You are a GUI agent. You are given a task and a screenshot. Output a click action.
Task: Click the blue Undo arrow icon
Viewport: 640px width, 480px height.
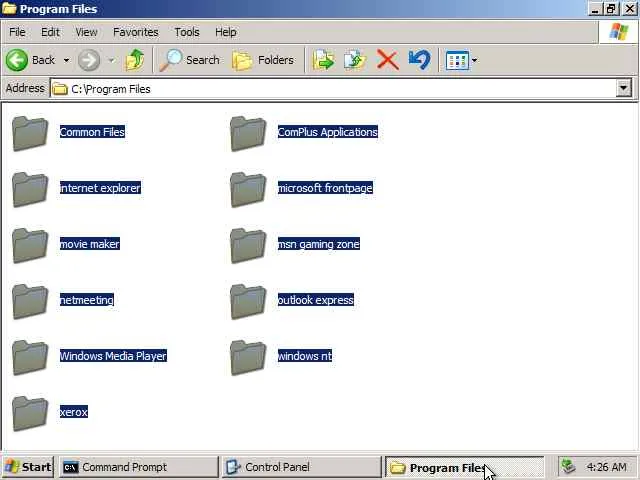420,60
